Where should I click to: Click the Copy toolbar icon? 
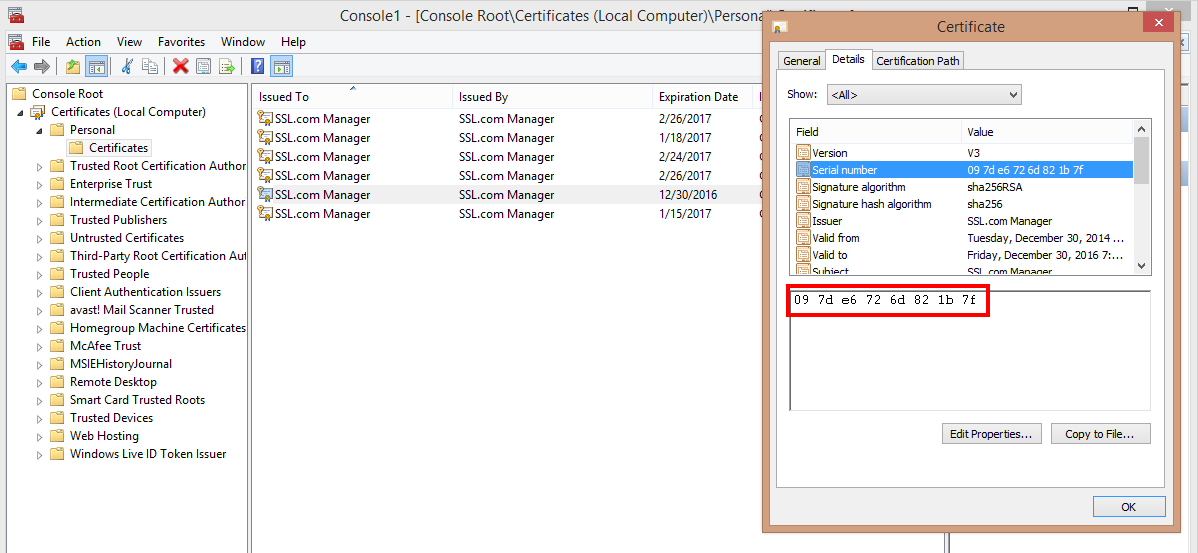click(151, 66)
